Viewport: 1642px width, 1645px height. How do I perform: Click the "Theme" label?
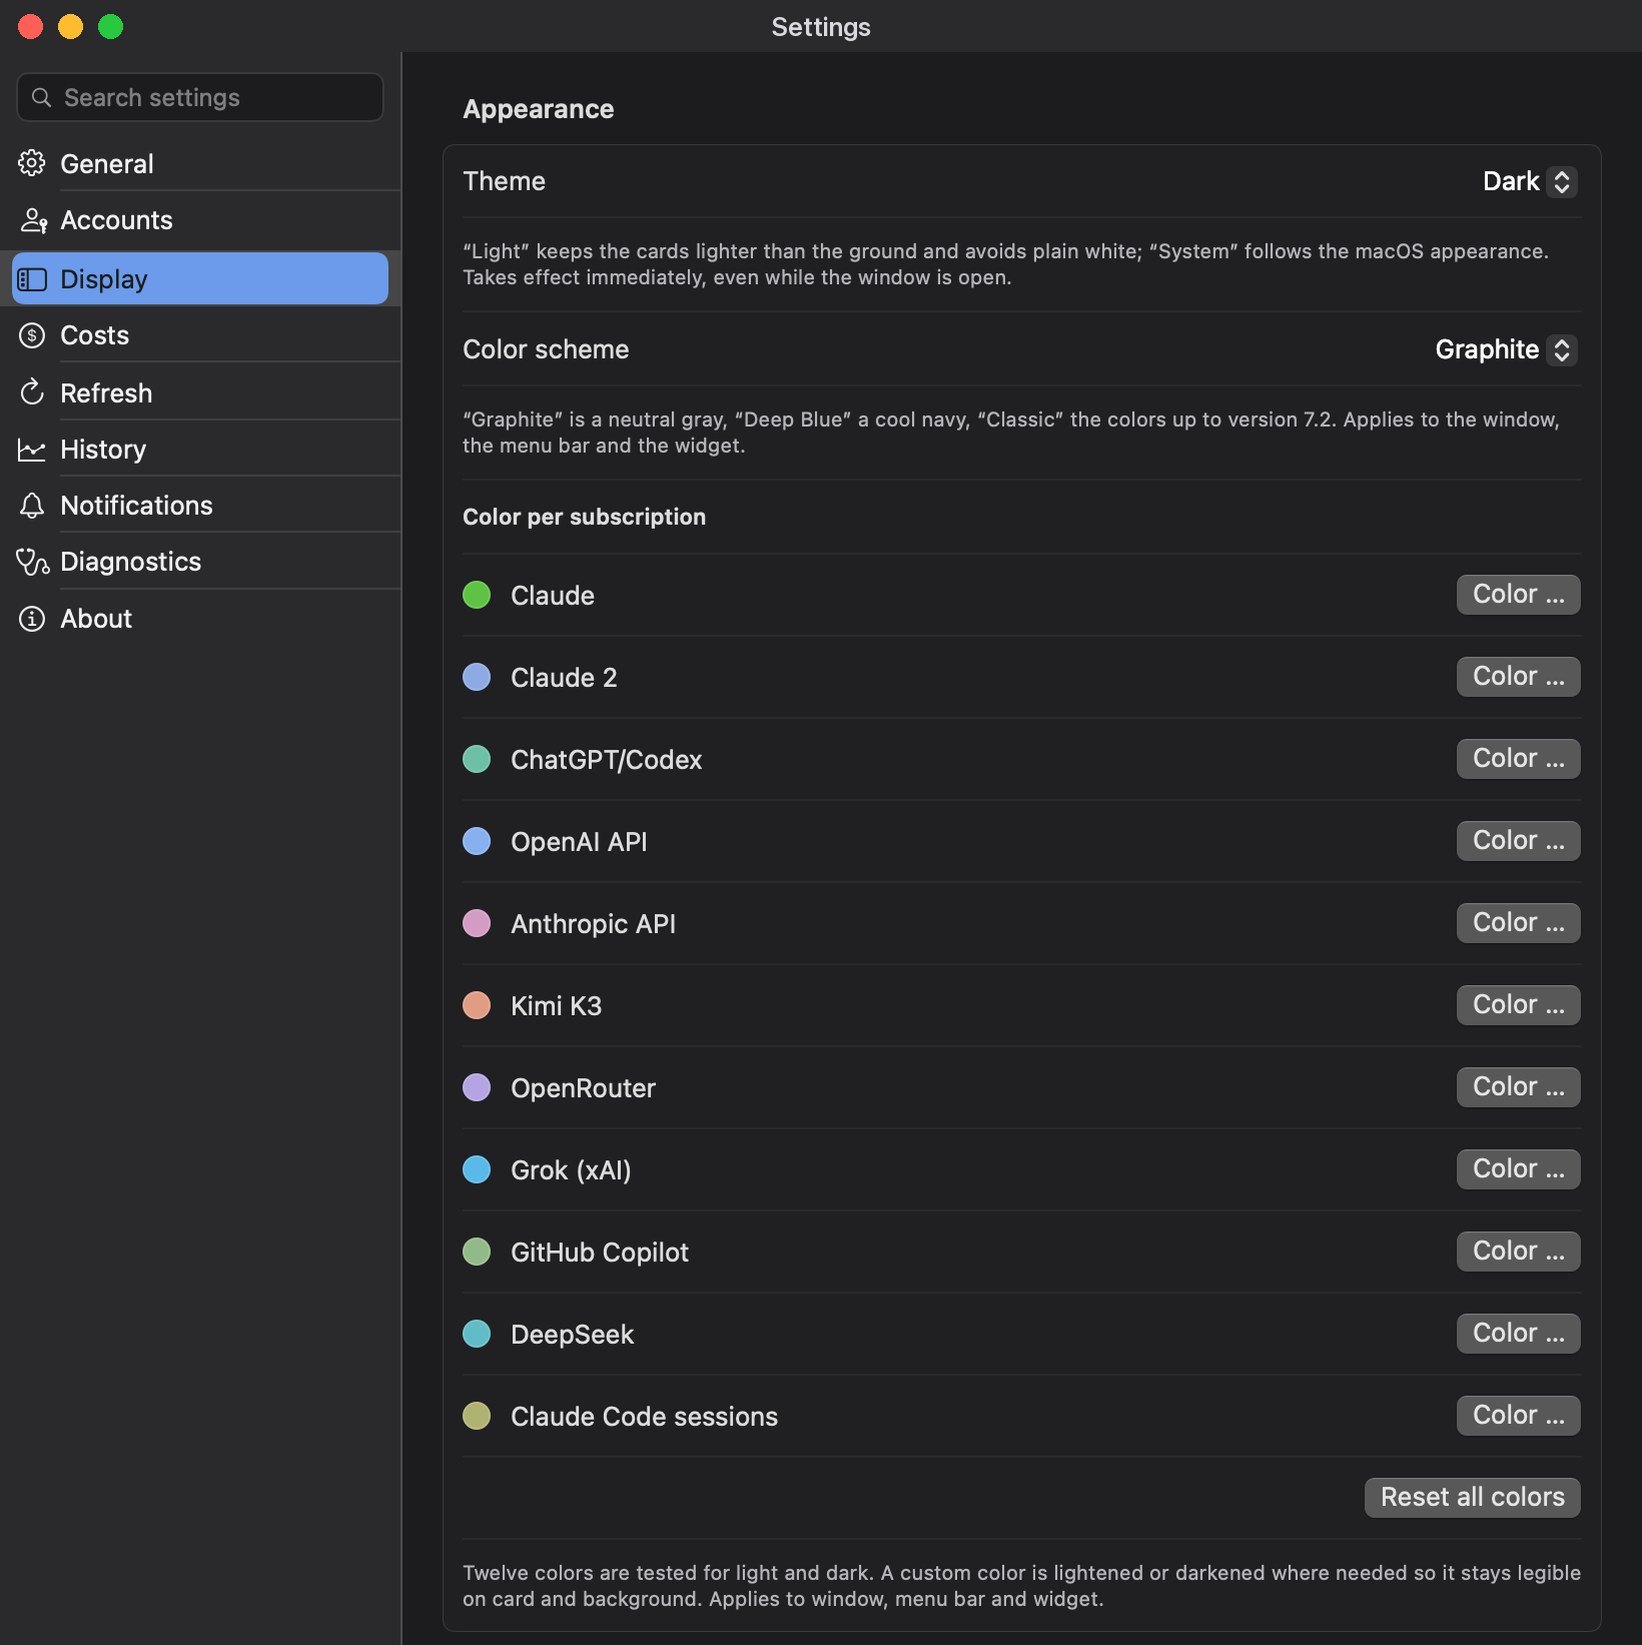pyautogui.click(x=504, y=181)
